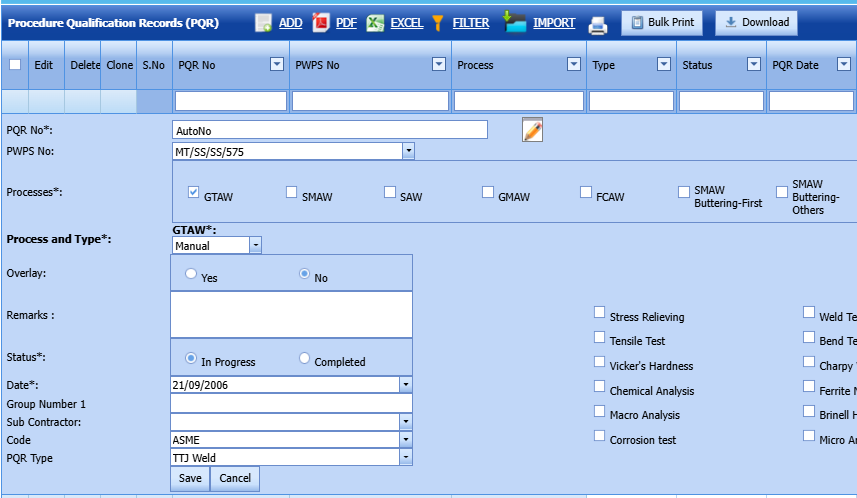Click the S.No column header

[154, 65]
